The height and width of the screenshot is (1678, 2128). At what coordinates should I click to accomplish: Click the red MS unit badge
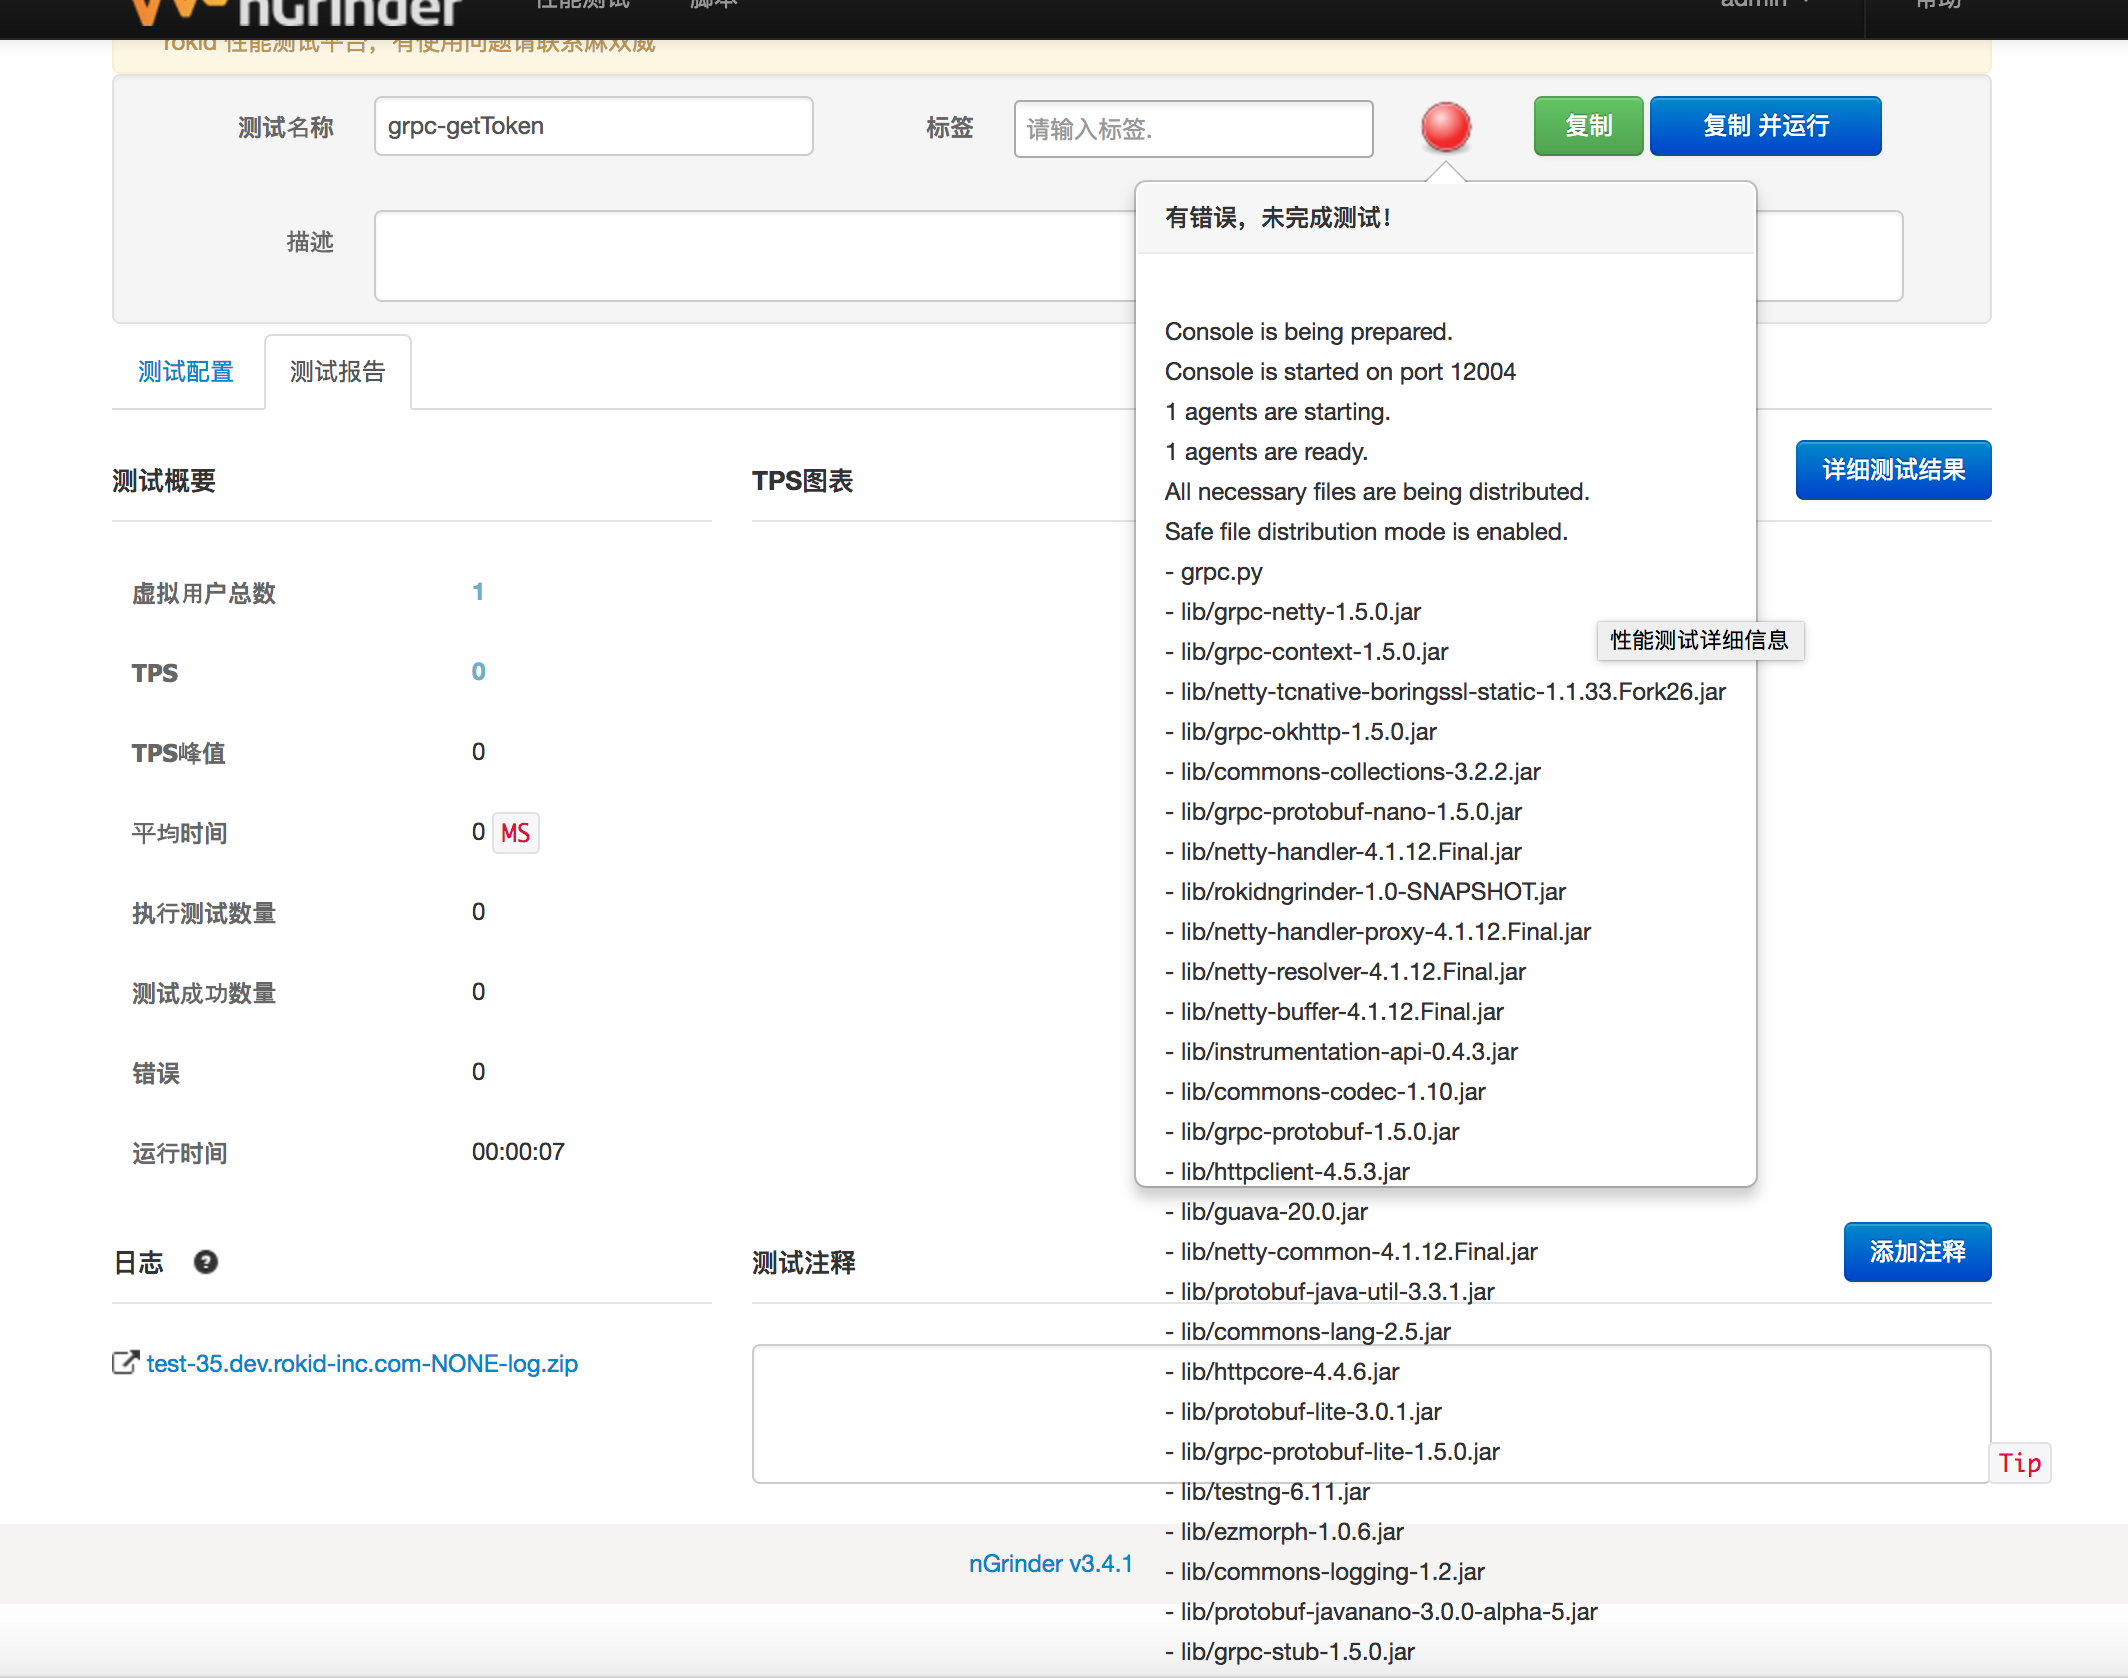[x=515, y=833]
